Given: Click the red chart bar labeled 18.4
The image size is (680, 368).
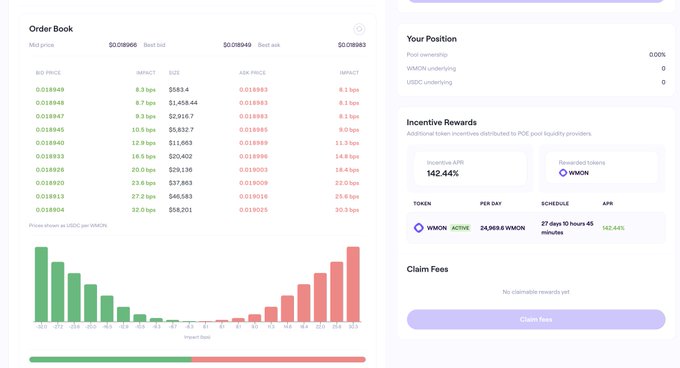Looking at the screenshot, I should tap(304, 303).
